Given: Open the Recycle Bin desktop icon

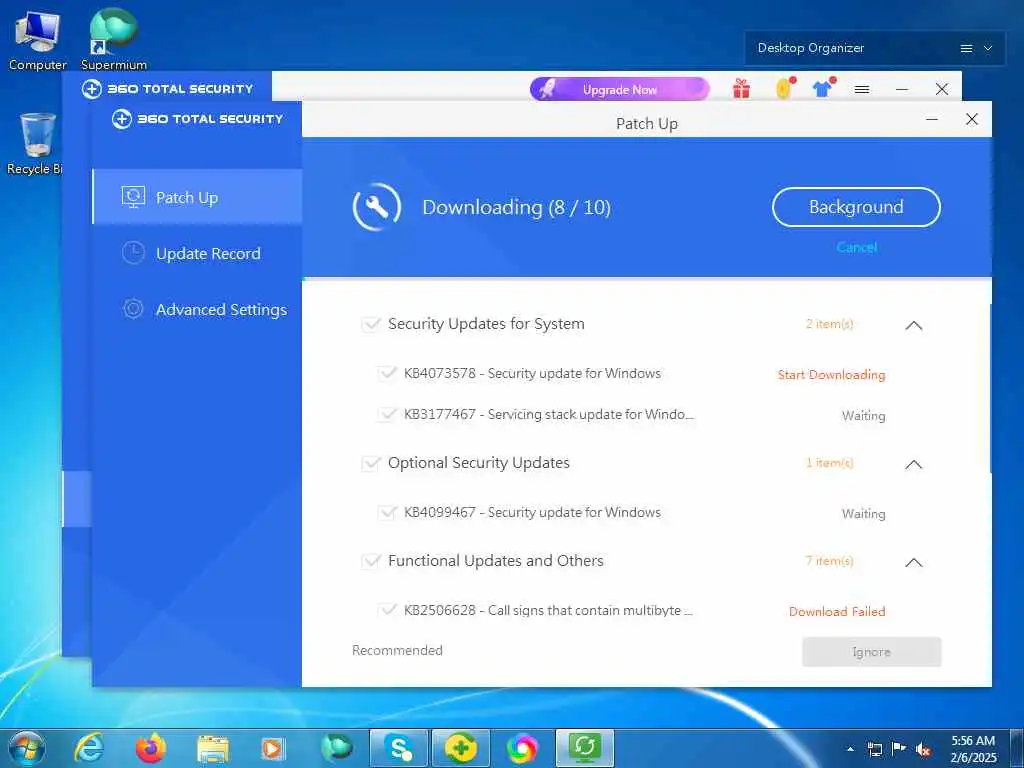Looking at the screenshot, I should 34,144.
